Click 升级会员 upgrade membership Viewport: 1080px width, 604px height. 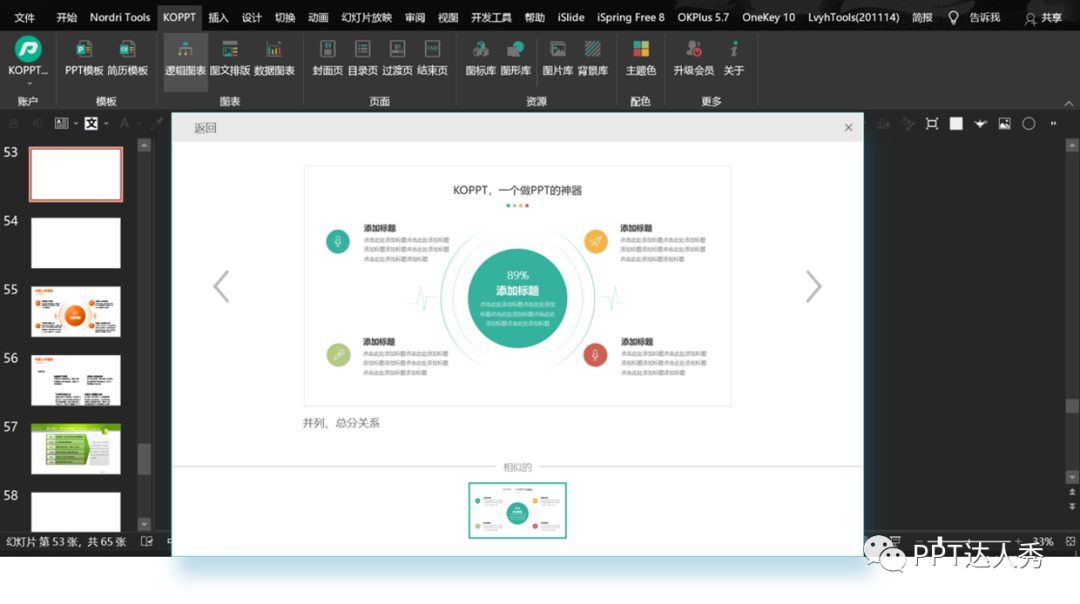point(694,57)
